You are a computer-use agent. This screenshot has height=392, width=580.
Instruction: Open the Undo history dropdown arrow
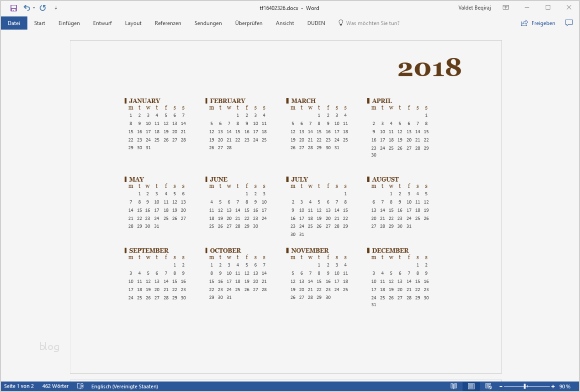click(x=34, y=8)
